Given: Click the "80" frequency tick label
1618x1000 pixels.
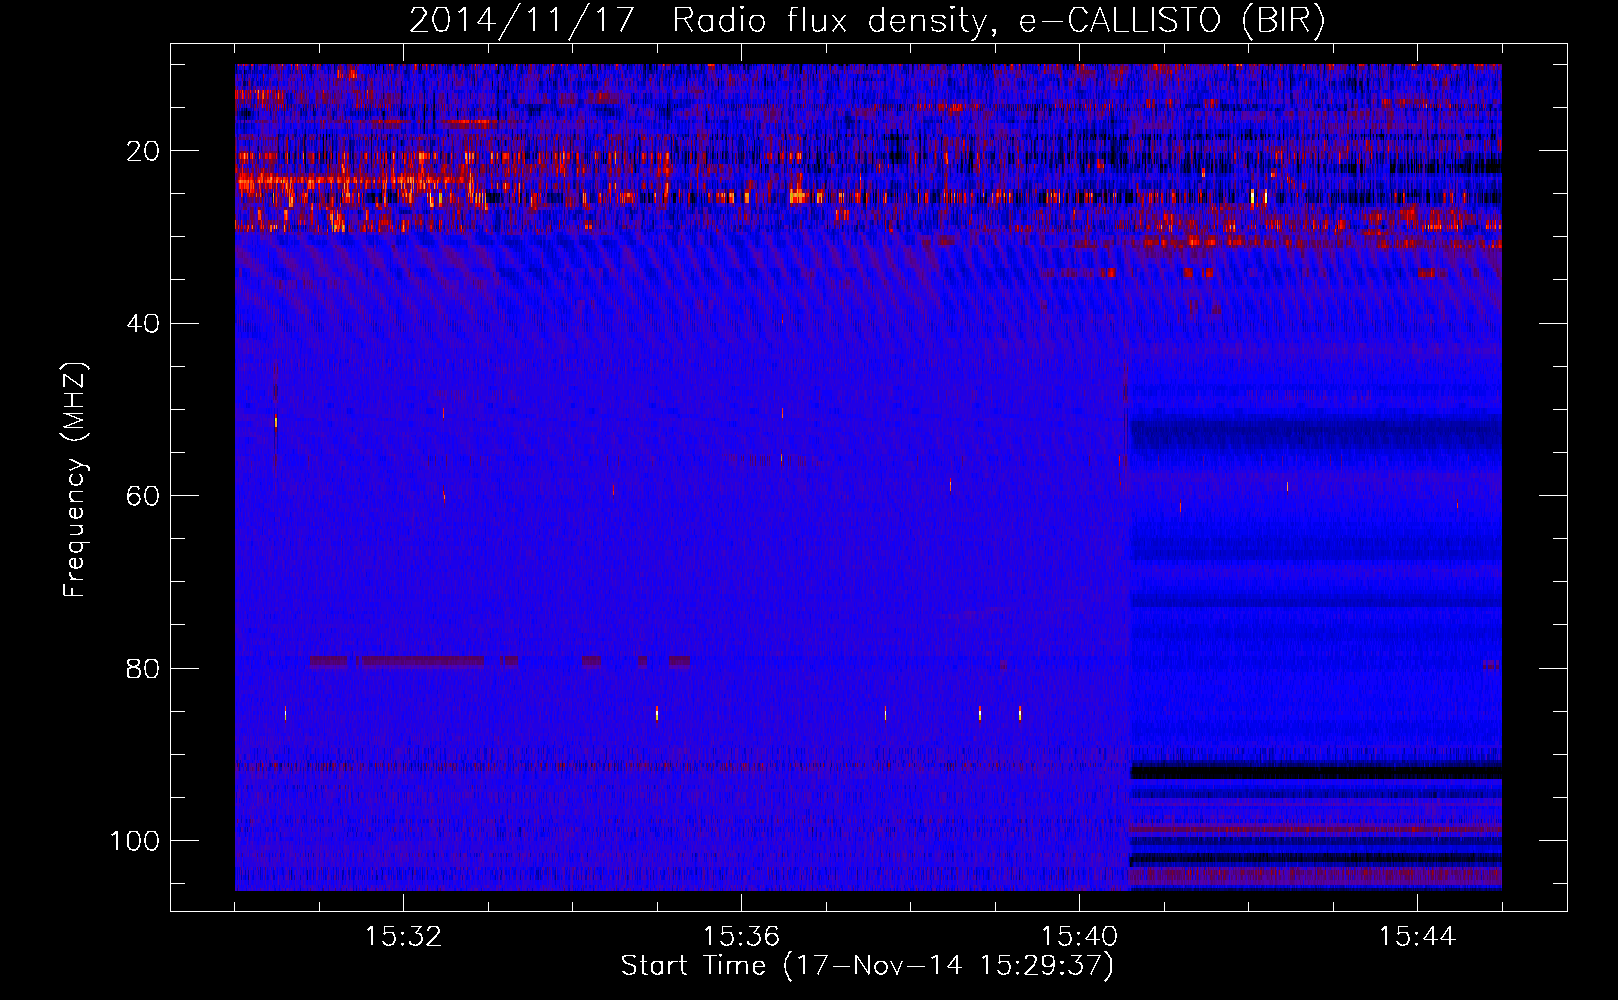Looking at the screenshot, I should (143, 668).
